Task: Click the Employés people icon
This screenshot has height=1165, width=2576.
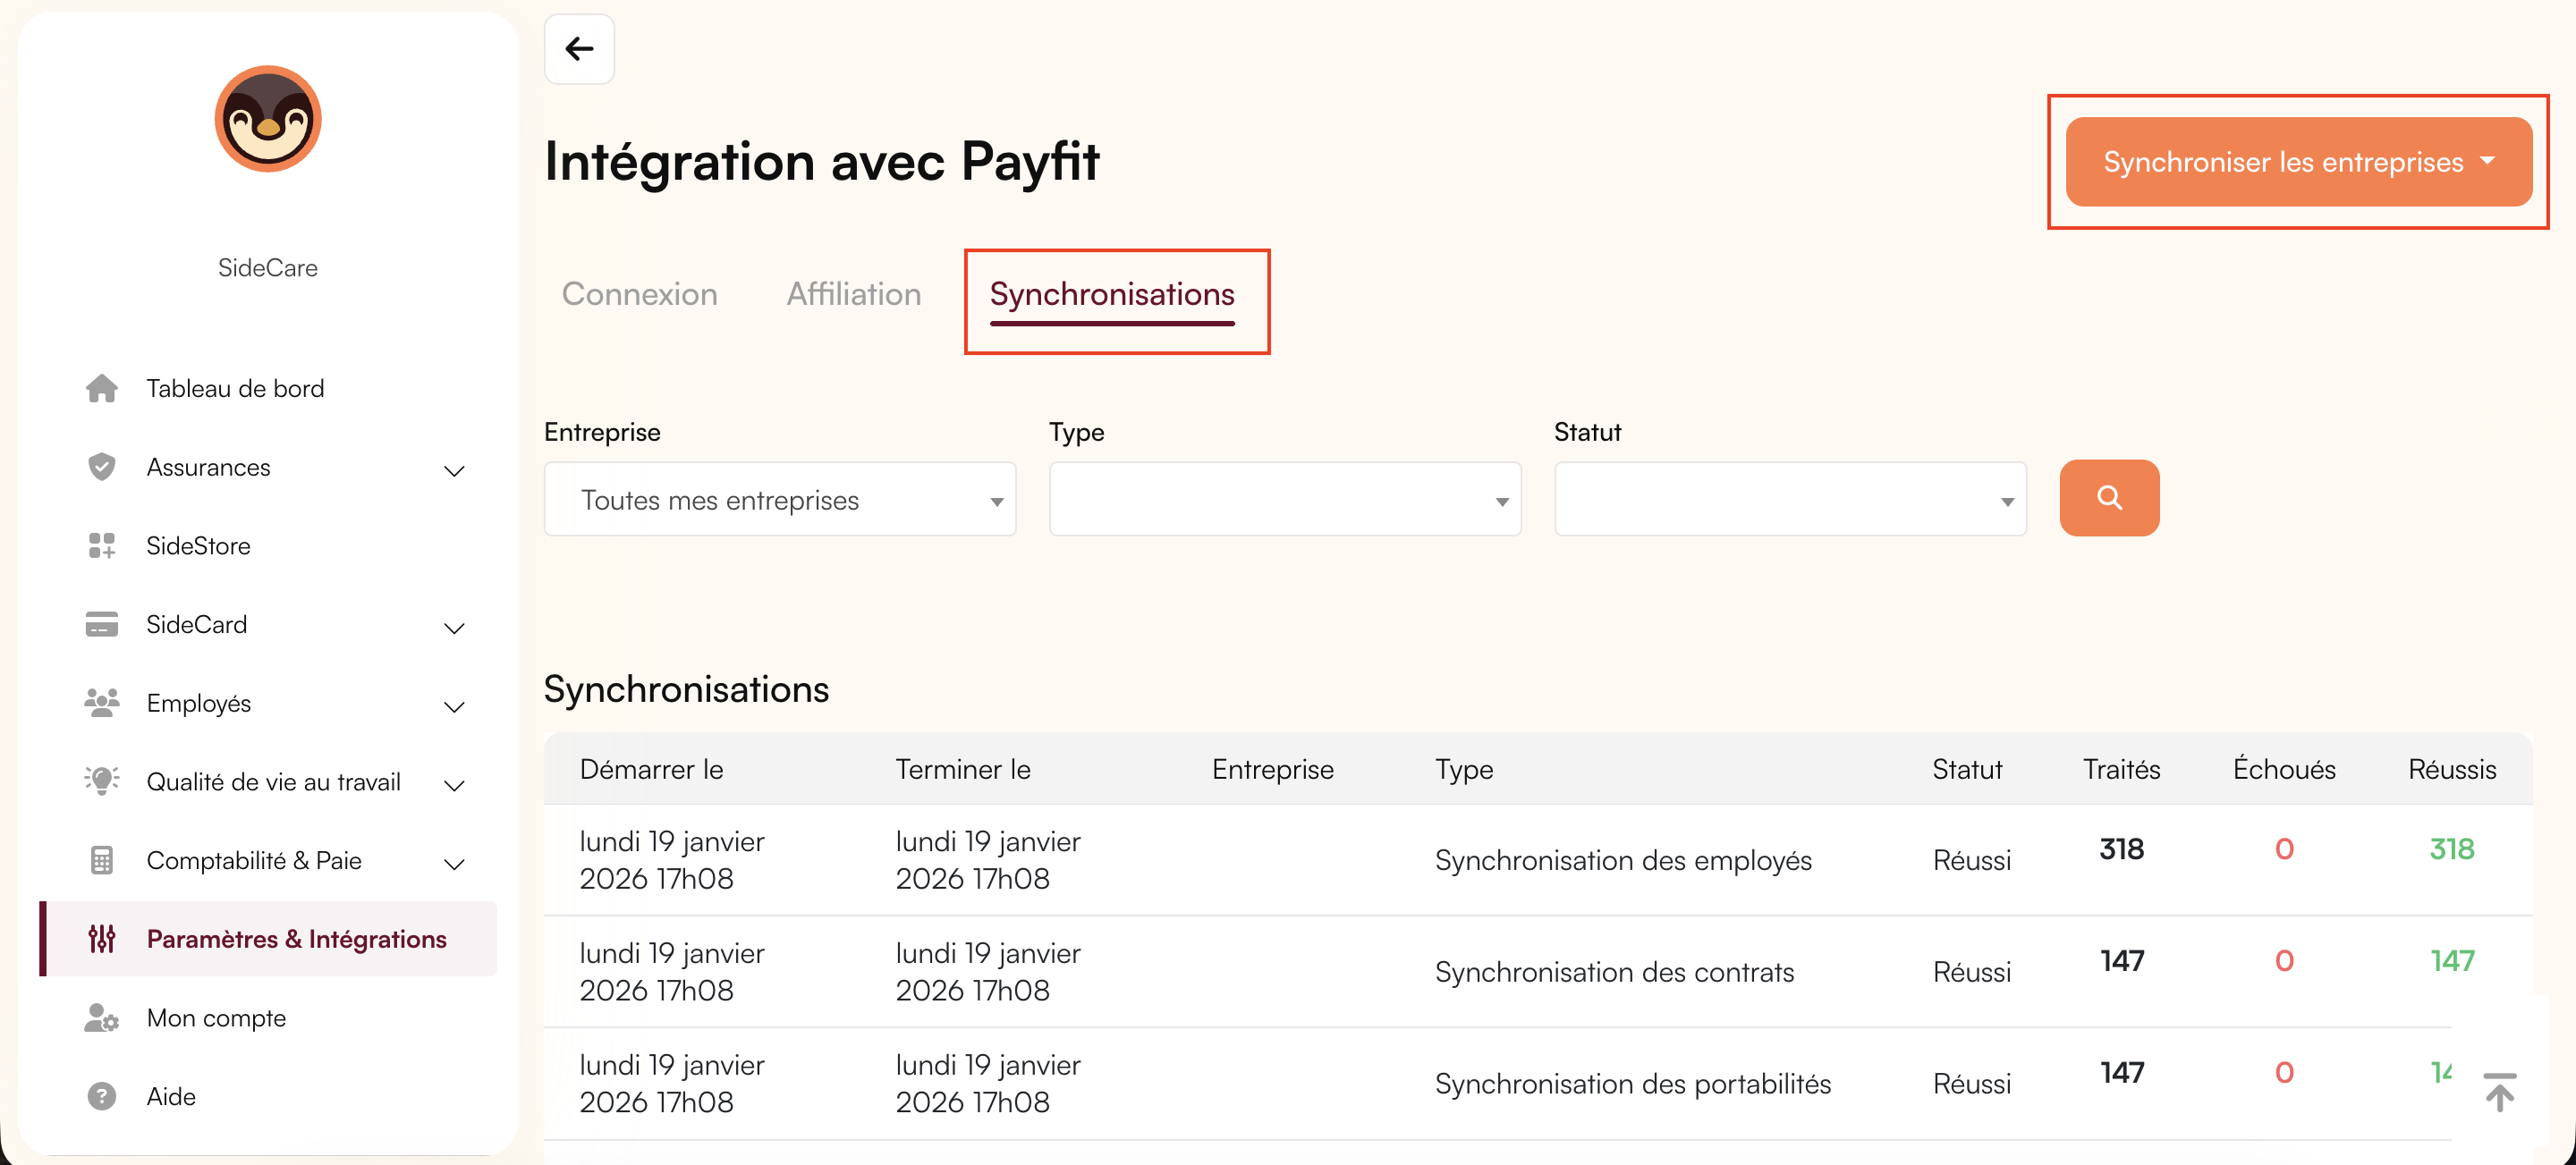Action: tap(101, 703)
